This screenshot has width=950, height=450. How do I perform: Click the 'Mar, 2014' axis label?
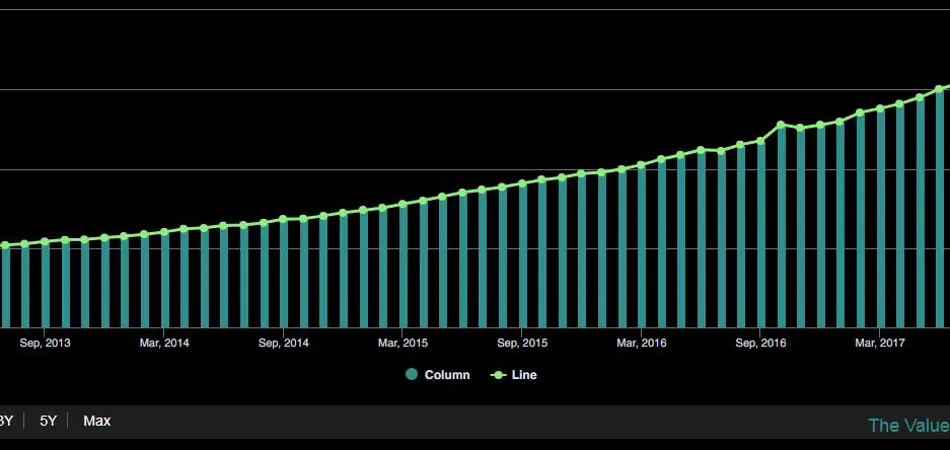point(164,343)
